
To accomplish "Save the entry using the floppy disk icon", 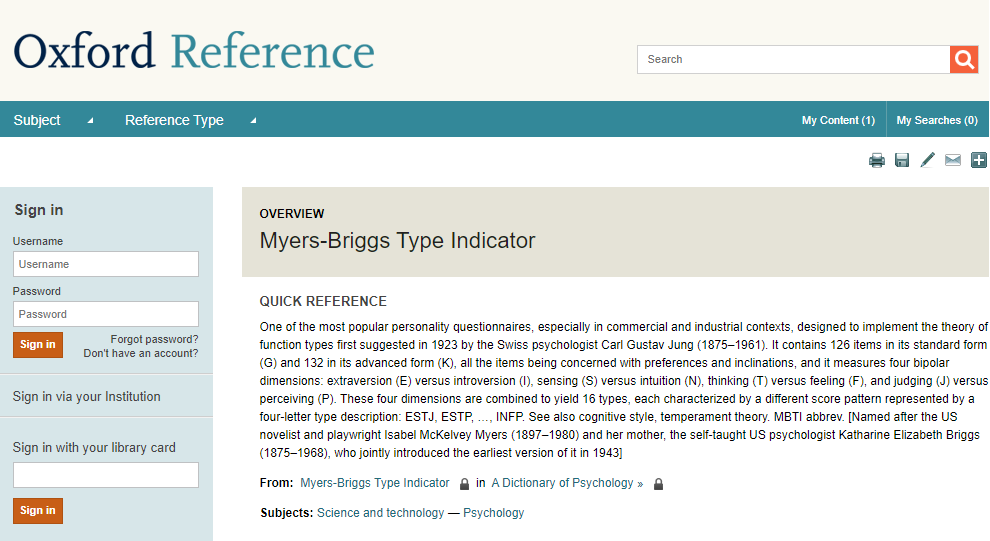I will click(902, 160).
